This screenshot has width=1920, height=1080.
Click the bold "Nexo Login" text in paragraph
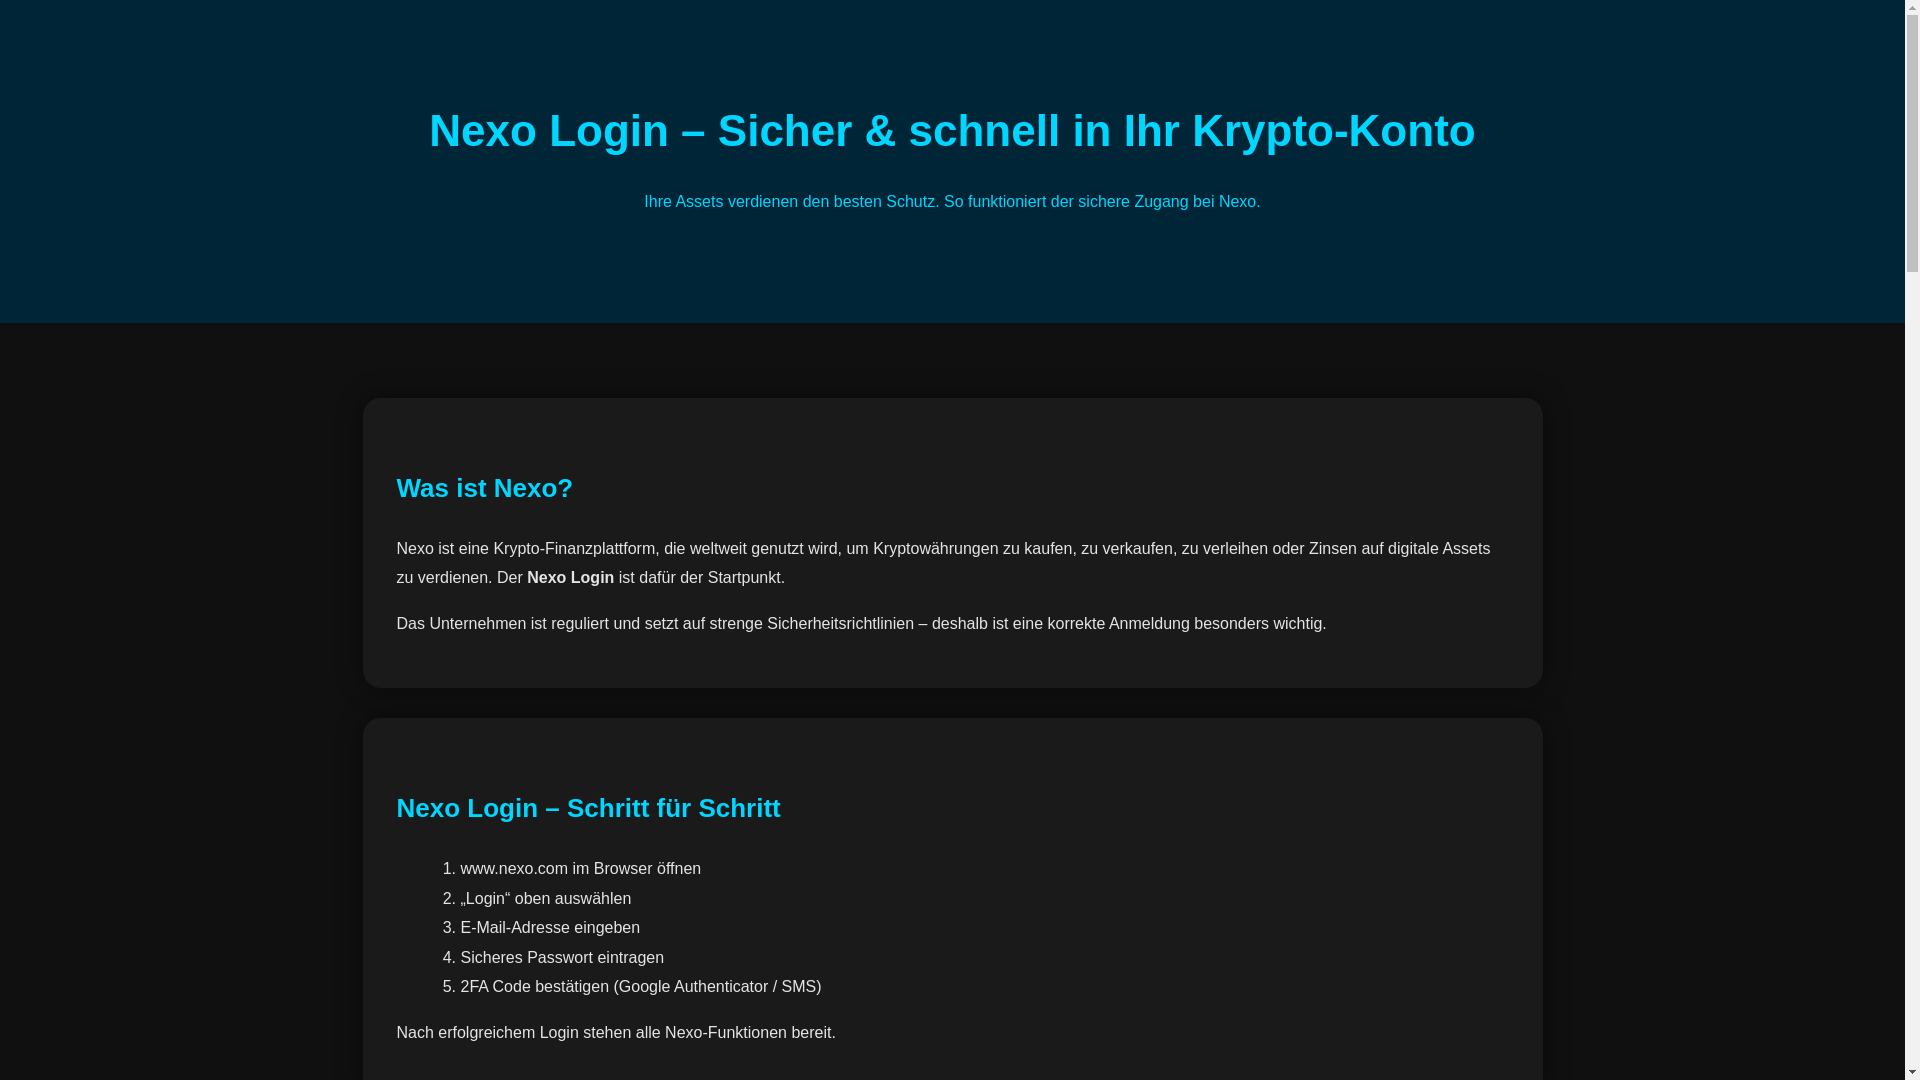(570, 578)
